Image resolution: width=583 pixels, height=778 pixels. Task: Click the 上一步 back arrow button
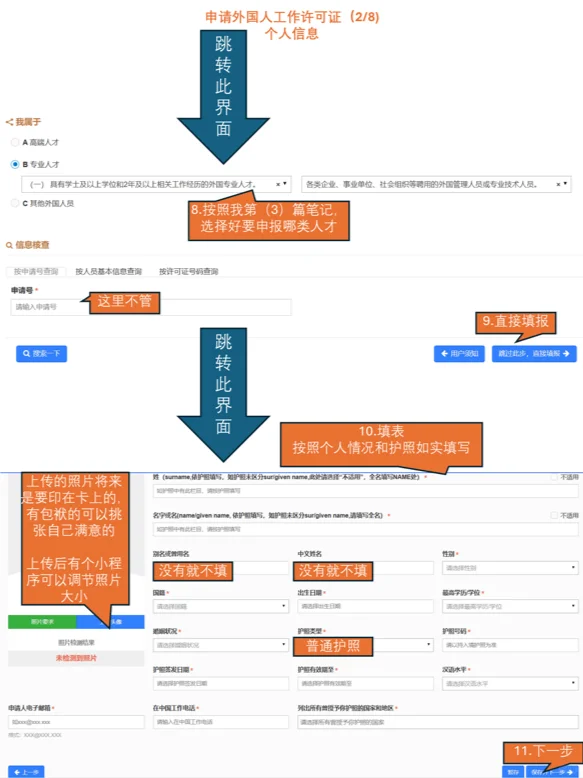(x=26, y=772)
